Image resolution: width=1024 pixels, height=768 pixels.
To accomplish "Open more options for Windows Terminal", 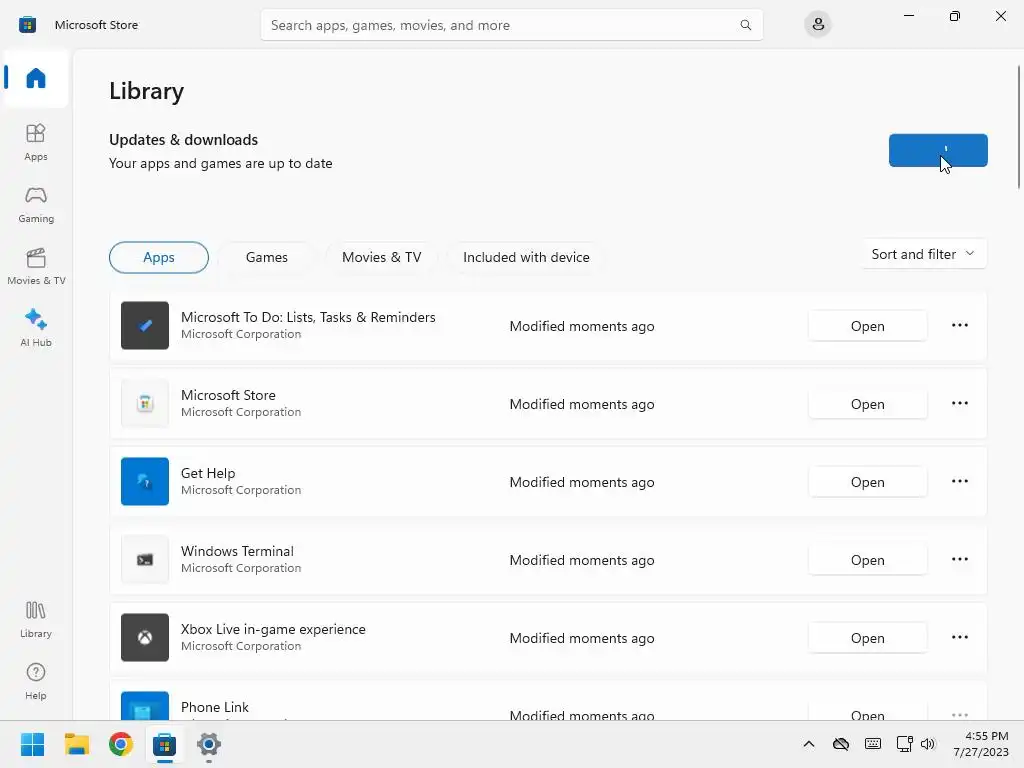I will [x=959, y=560].
